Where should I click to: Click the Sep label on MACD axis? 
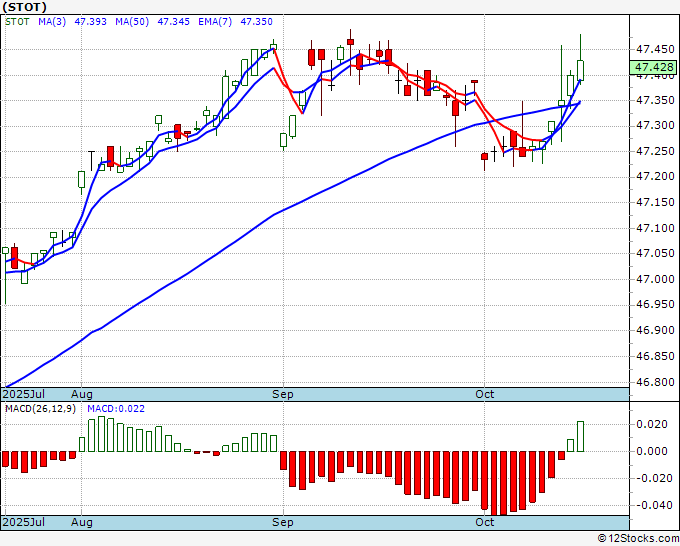pyautogui.click(x=283, y=522)
